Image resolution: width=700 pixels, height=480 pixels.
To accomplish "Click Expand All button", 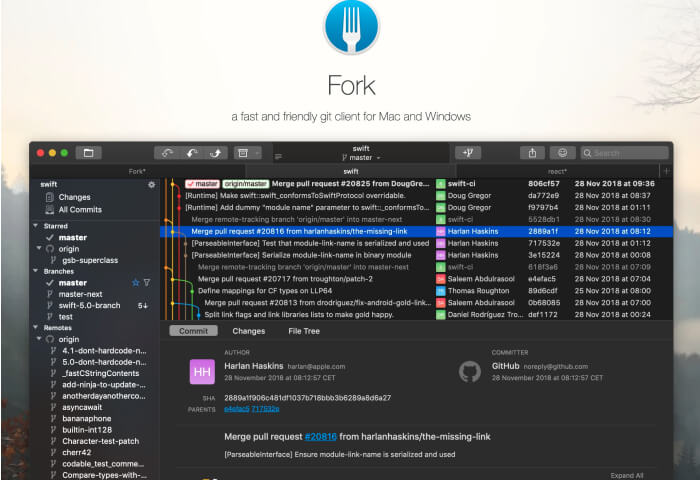I will point(627,476).
